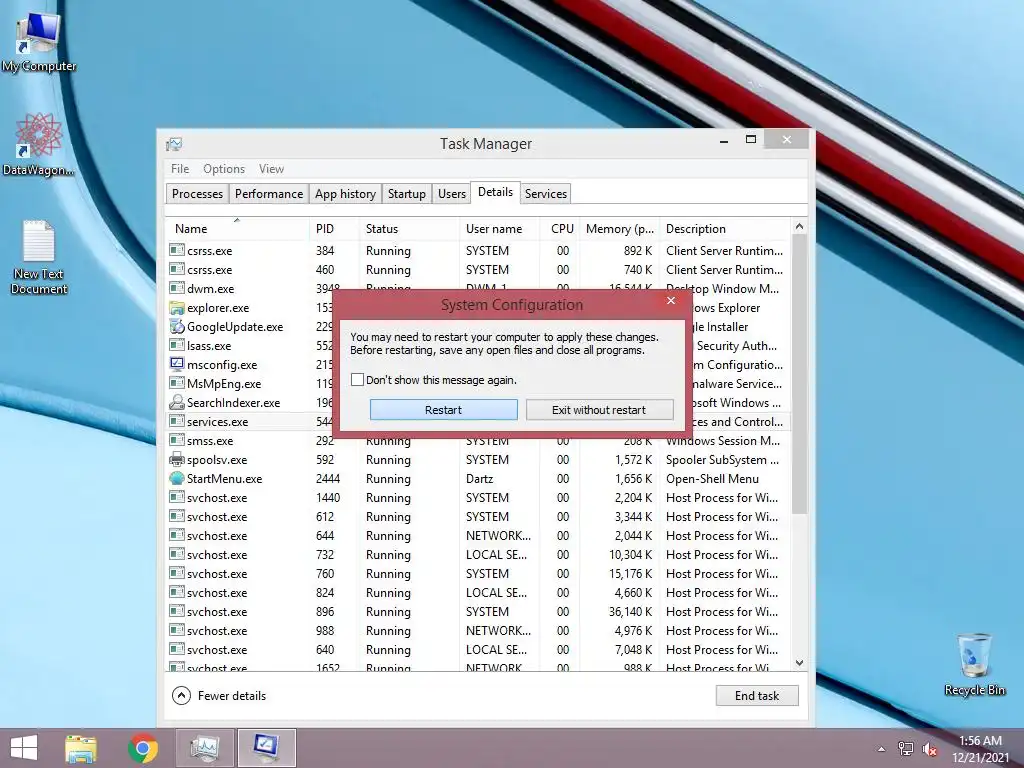Click the process list scroll down arrow
Image resolution: width=1024 pixels, height=768 pixels.
[x=799, y=663]
